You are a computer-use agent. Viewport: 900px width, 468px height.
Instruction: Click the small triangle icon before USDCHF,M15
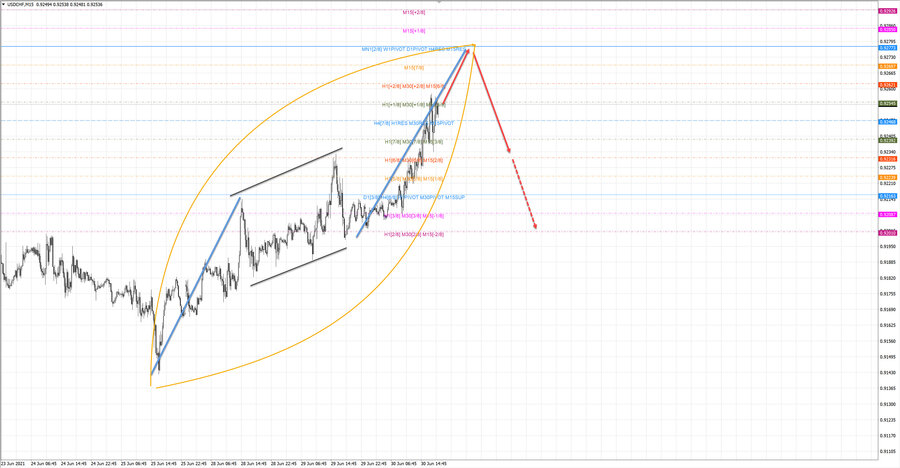pos(3,4)
